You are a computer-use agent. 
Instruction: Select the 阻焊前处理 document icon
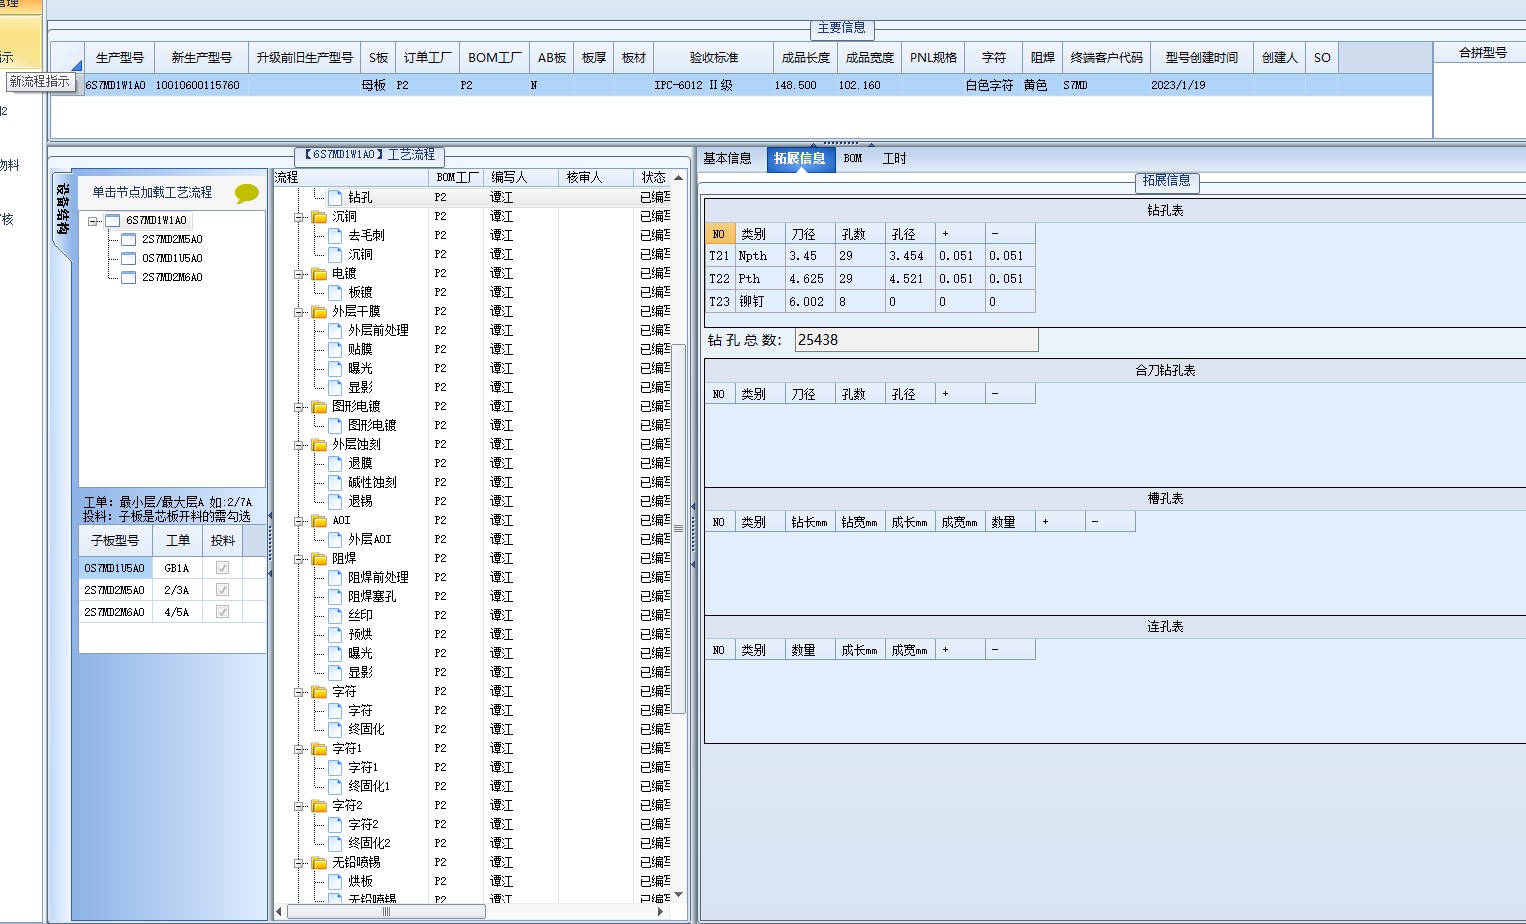[335, 578]
